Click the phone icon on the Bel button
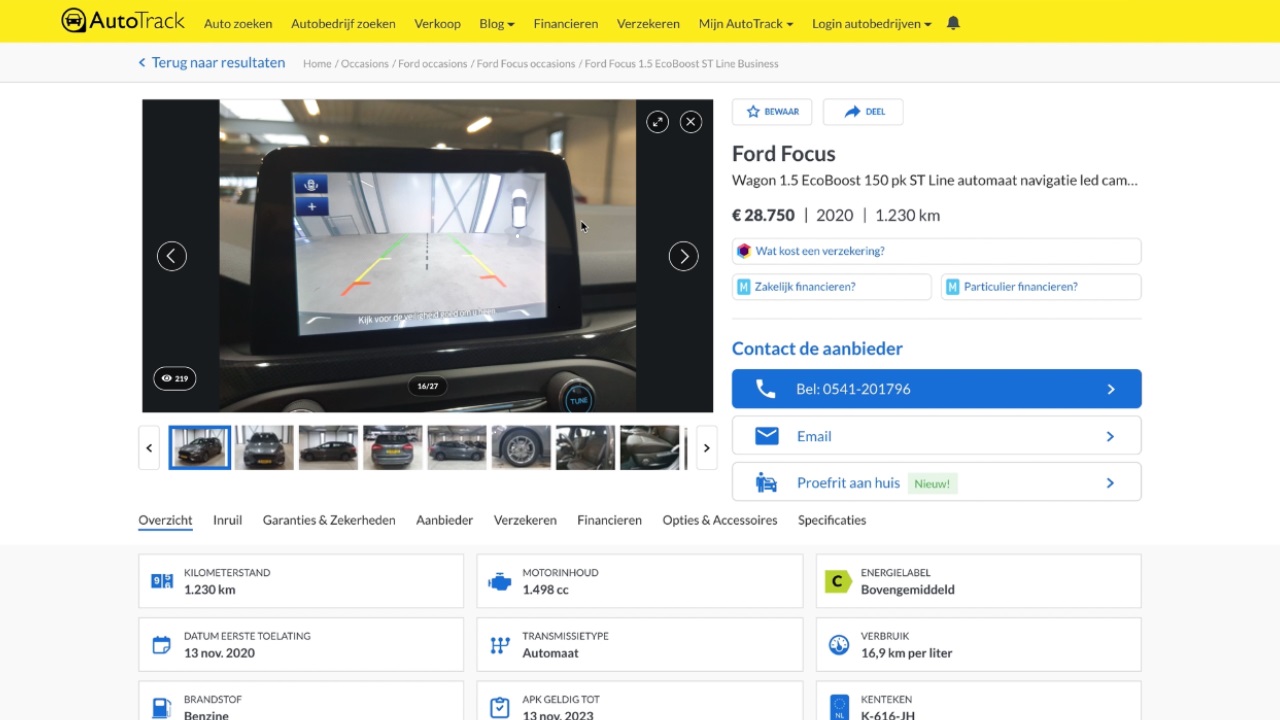Screen dimensions: 1280x720 766,389
